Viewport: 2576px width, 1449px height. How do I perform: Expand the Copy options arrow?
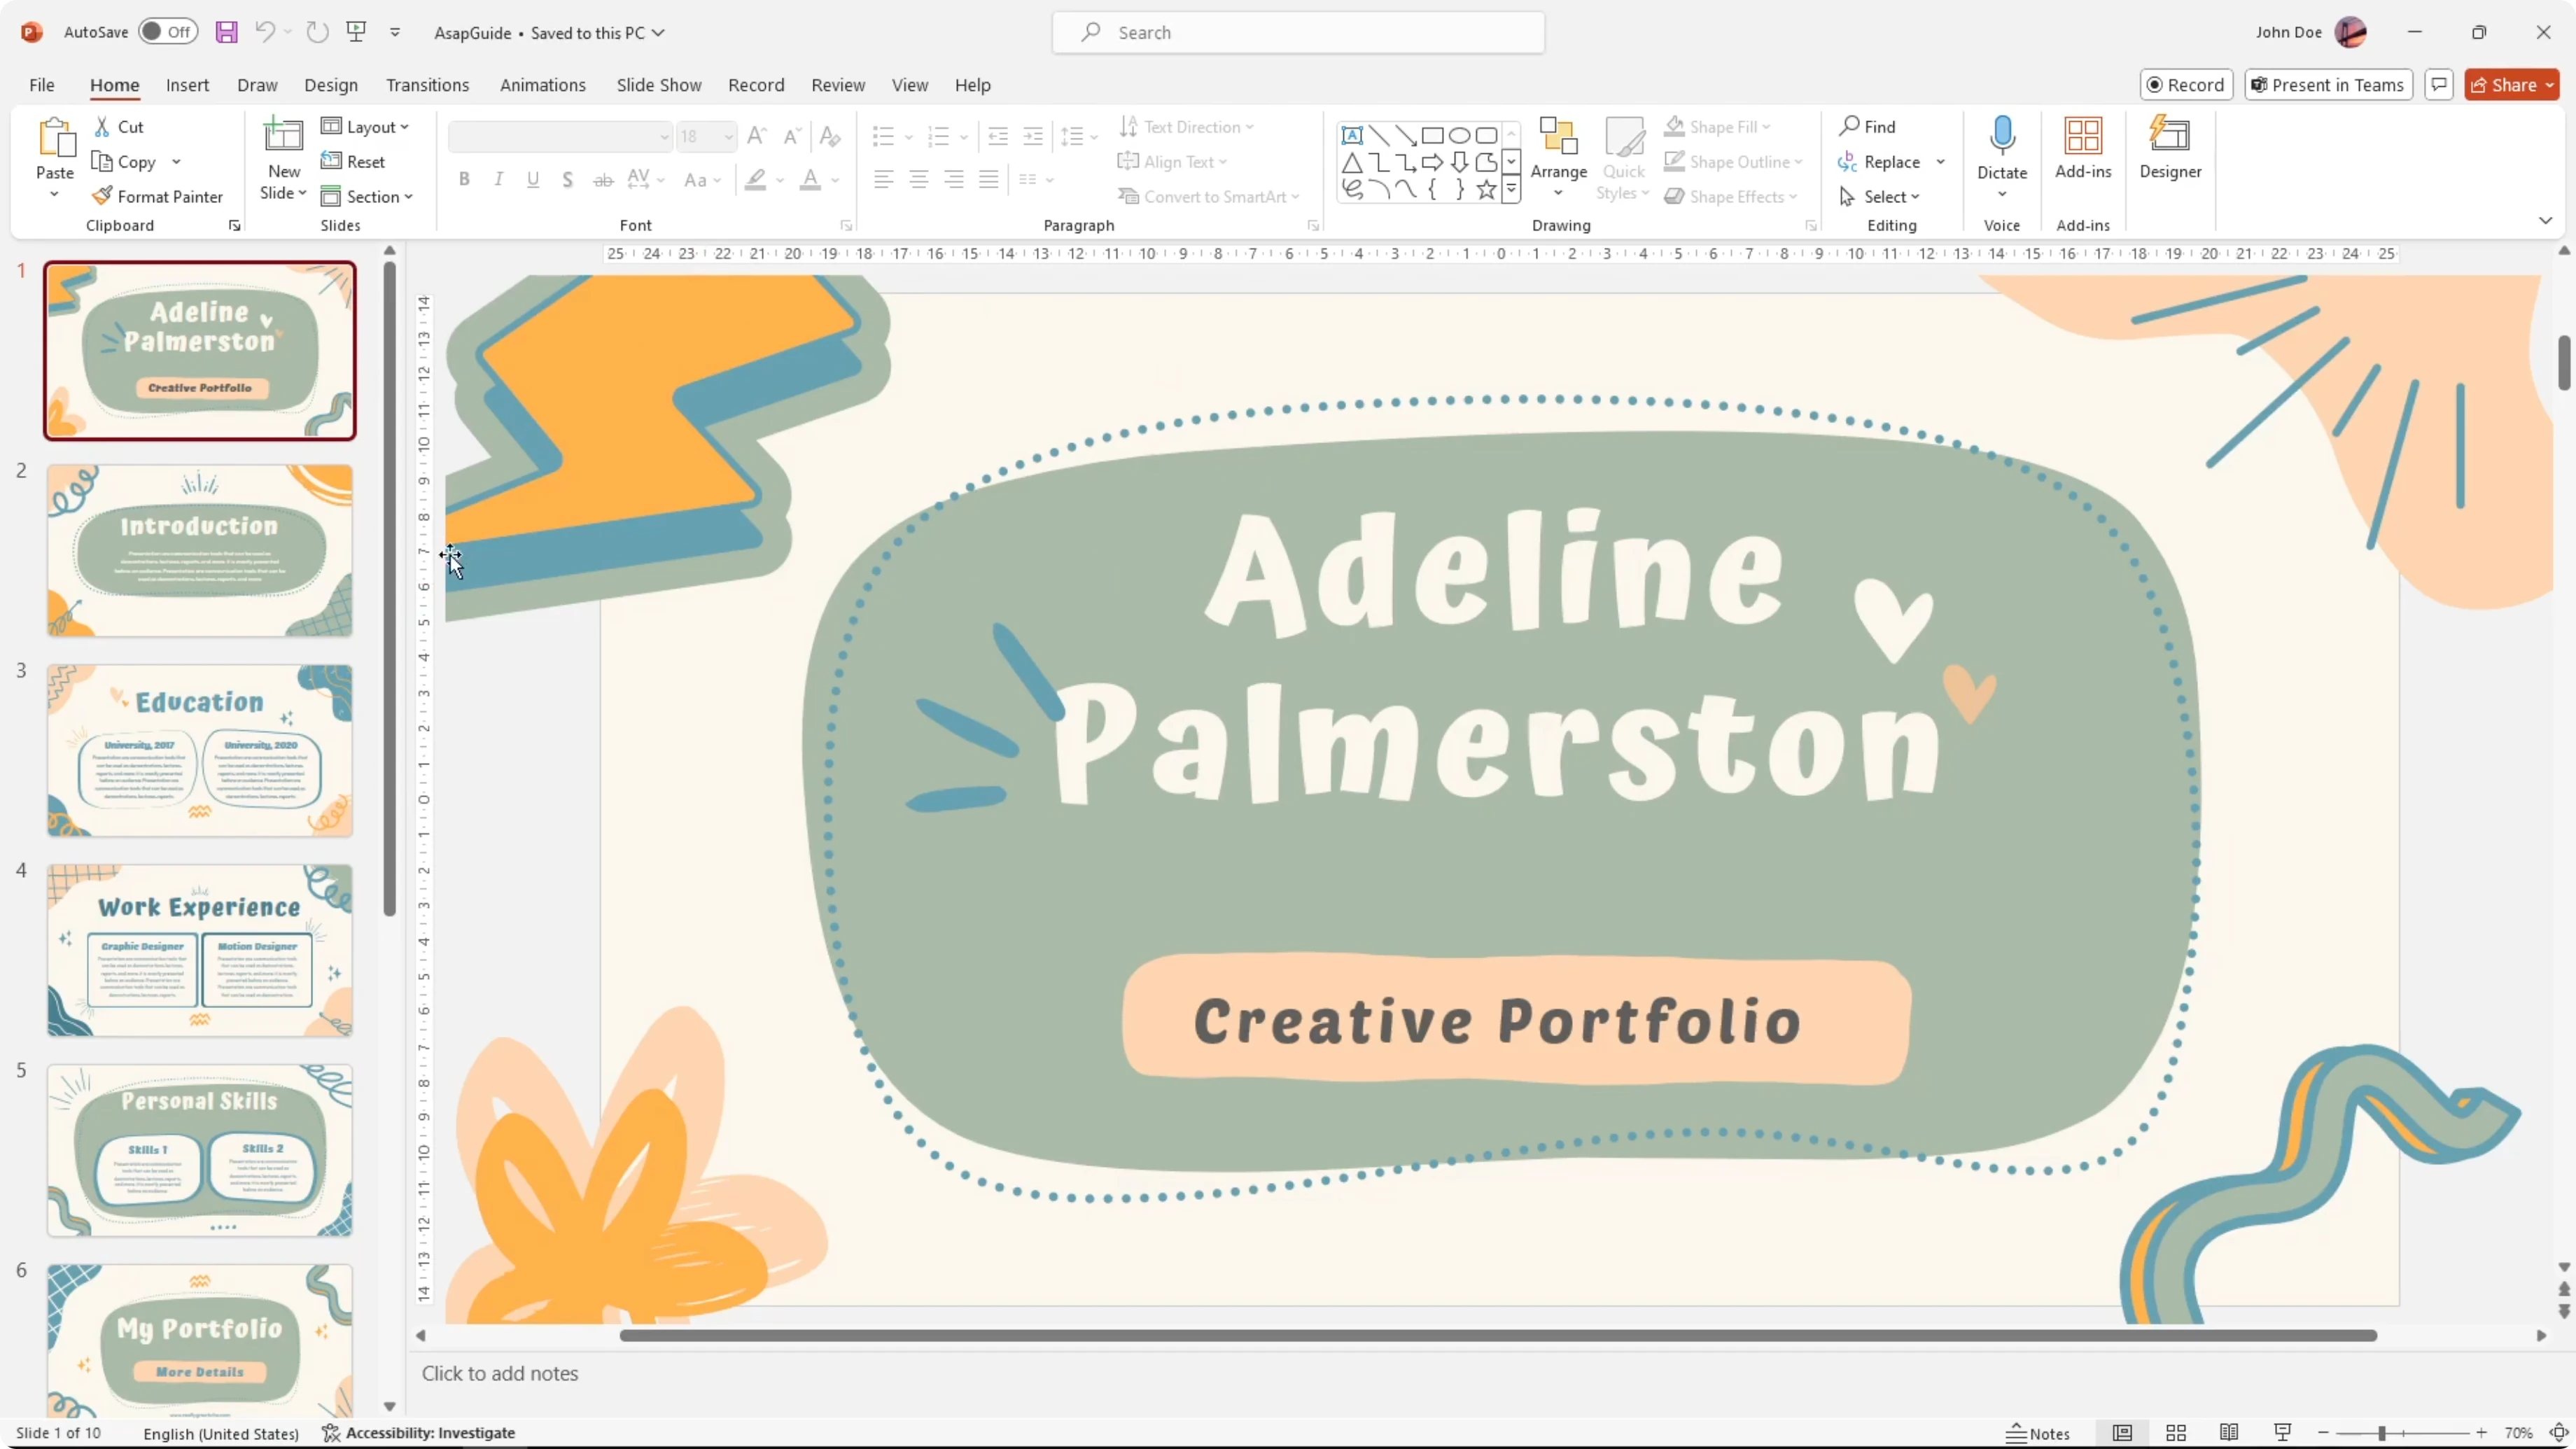[176, 161]
